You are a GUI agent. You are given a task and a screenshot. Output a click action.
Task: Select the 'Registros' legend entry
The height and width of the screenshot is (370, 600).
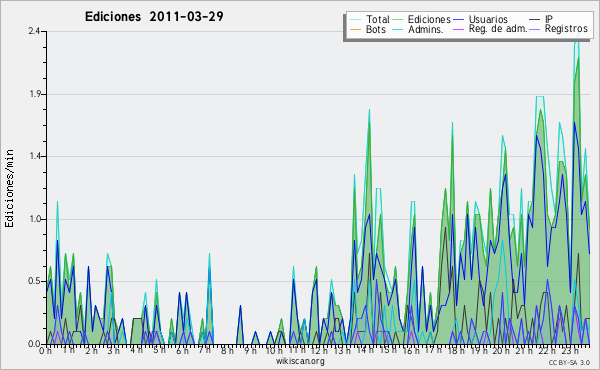pos(566,29)
